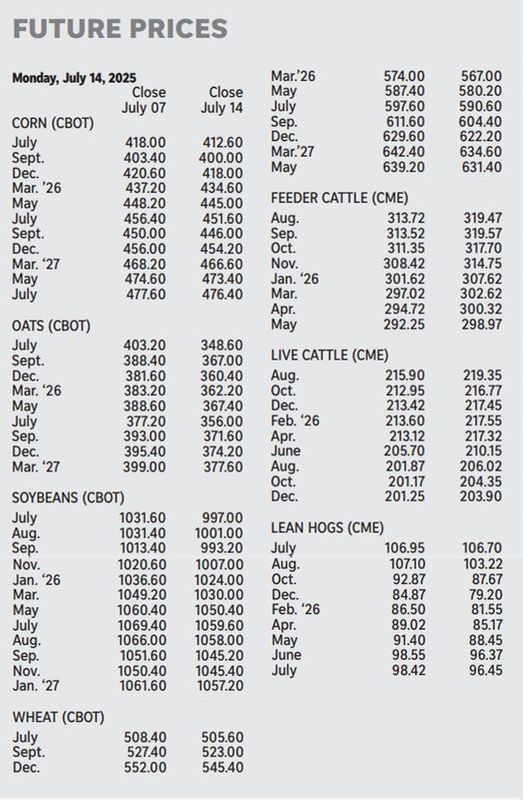Click the SOYBEANS (CBOT) section title
Viewport: 523px width, 800px height.
[68, 498]
